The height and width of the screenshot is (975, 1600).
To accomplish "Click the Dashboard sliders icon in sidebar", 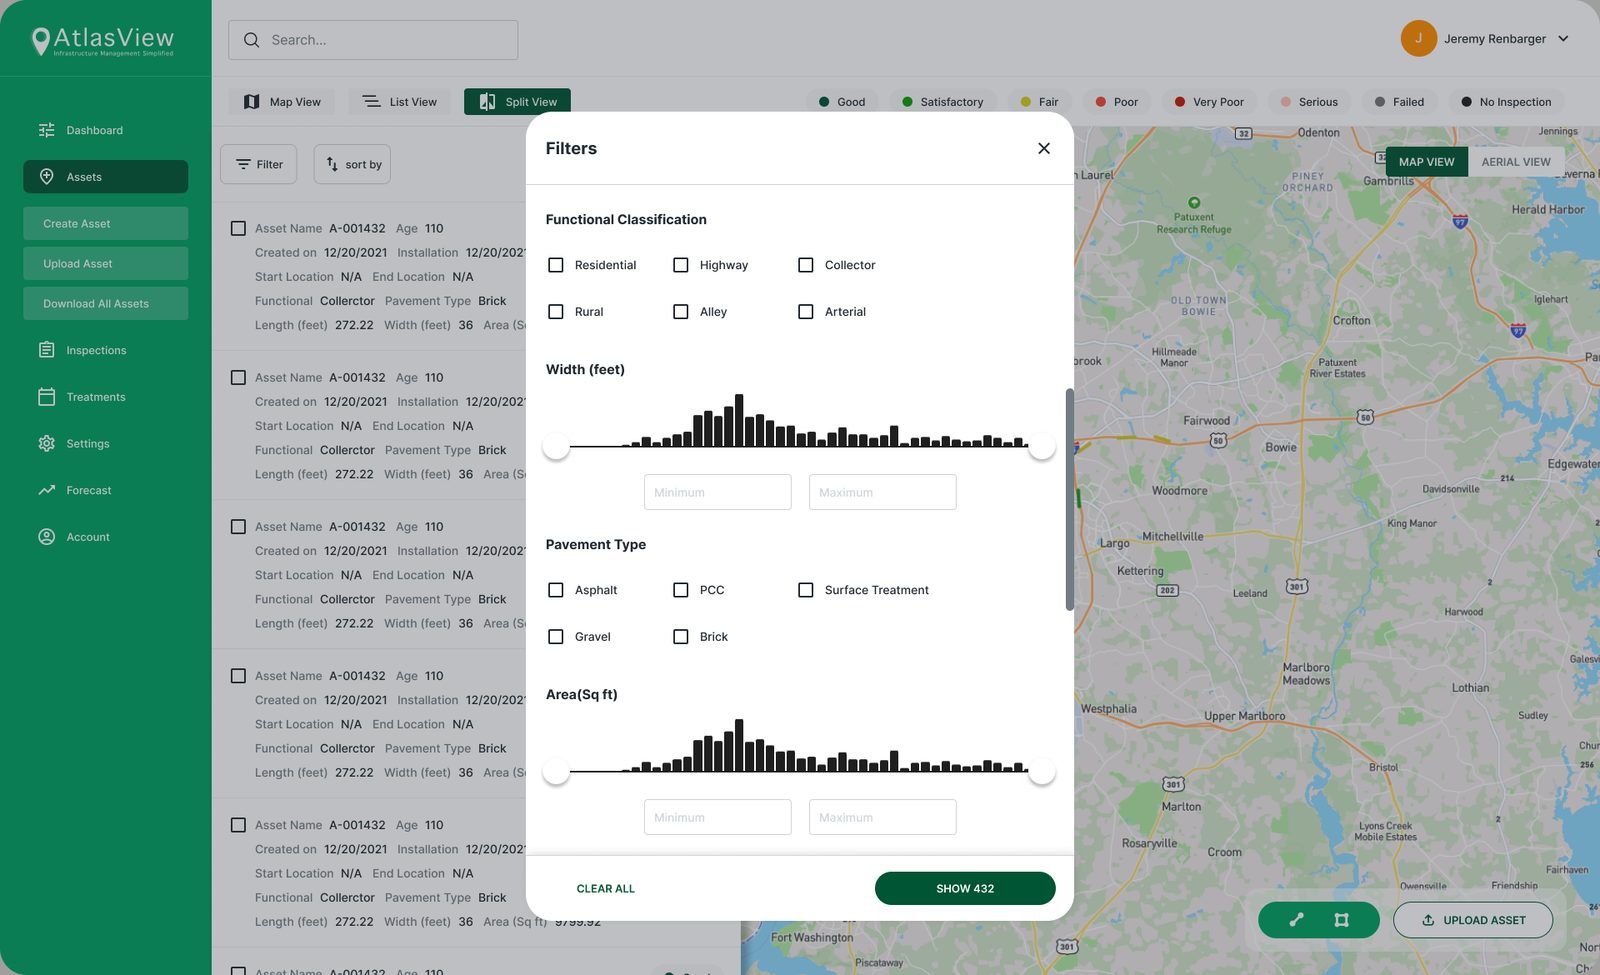I will [x=47, y=130].
